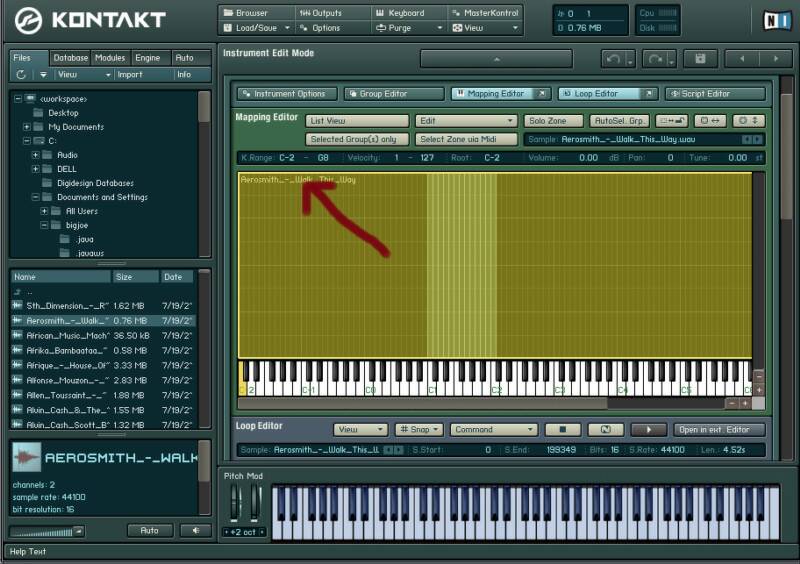Image resolution: width=800 pixels, height=564 pixels.
Task: Select previous sample in Mapping Editor sample field
Action: 746,139
